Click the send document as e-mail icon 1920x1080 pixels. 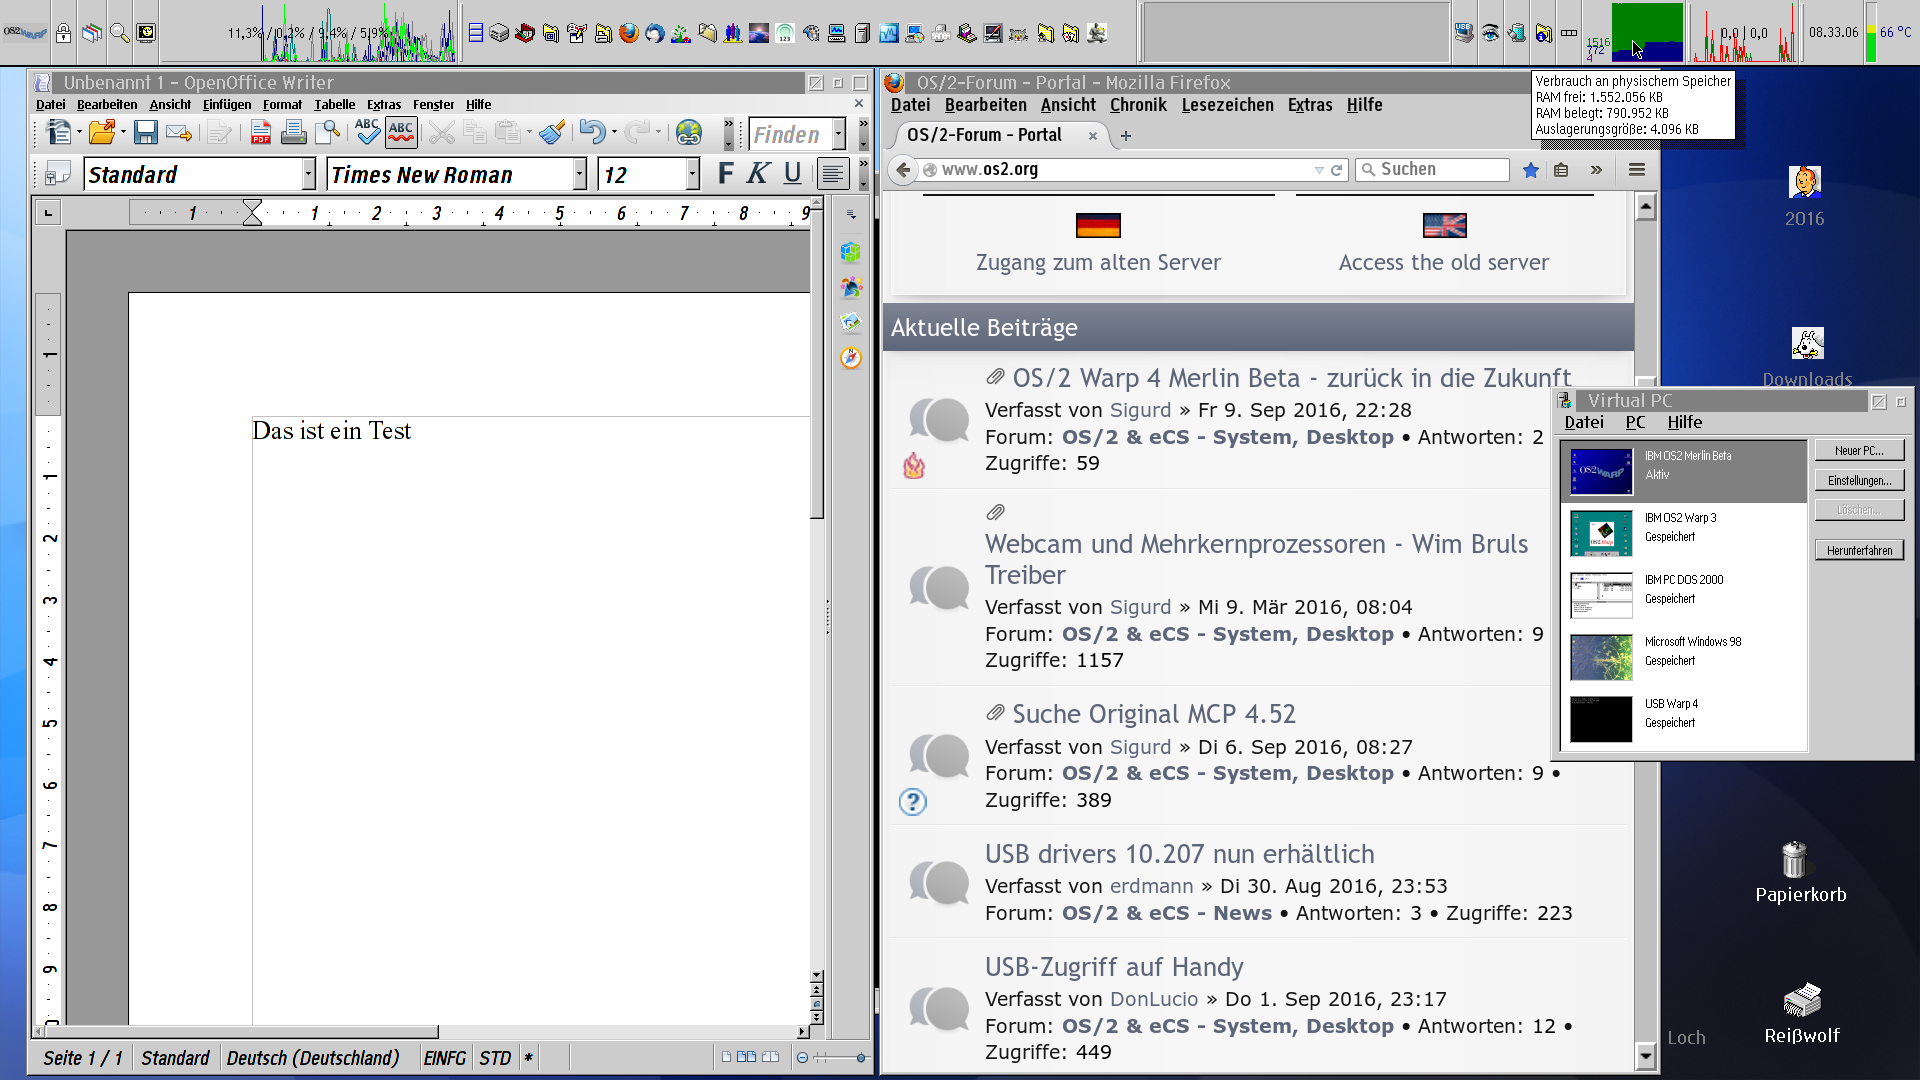[x=179, y=132]
